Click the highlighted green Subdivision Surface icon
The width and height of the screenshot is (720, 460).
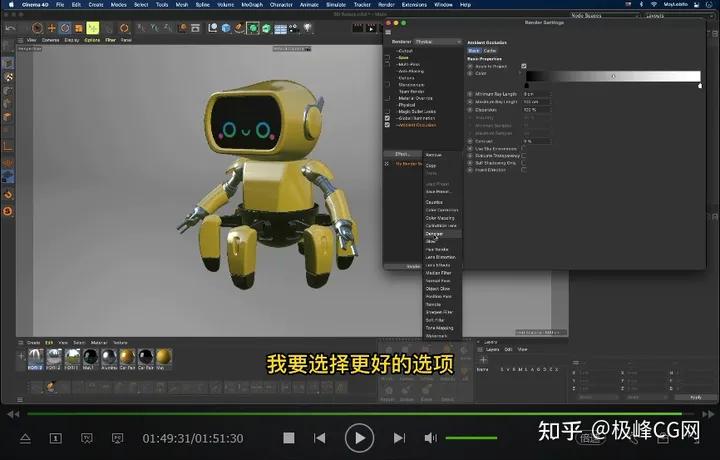[x=253, y=28]
